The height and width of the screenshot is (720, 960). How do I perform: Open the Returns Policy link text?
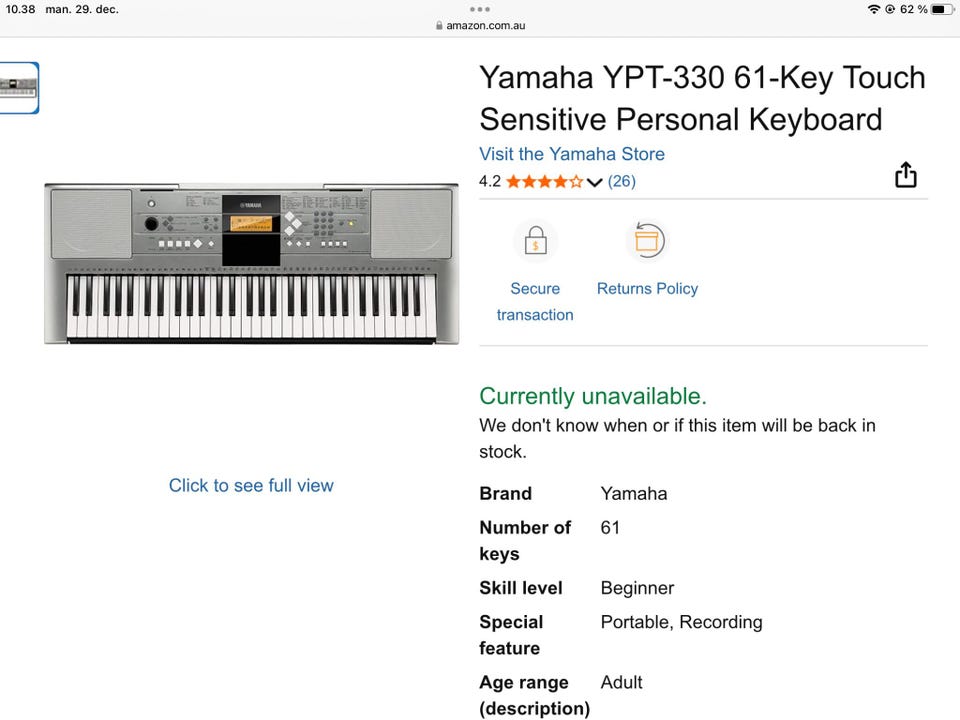pos(647,289)
